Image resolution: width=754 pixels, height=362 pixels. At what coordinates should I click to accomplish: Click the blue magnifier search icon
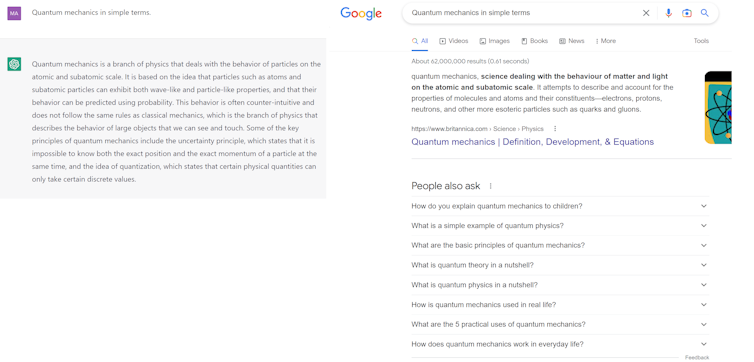point(704,13)
